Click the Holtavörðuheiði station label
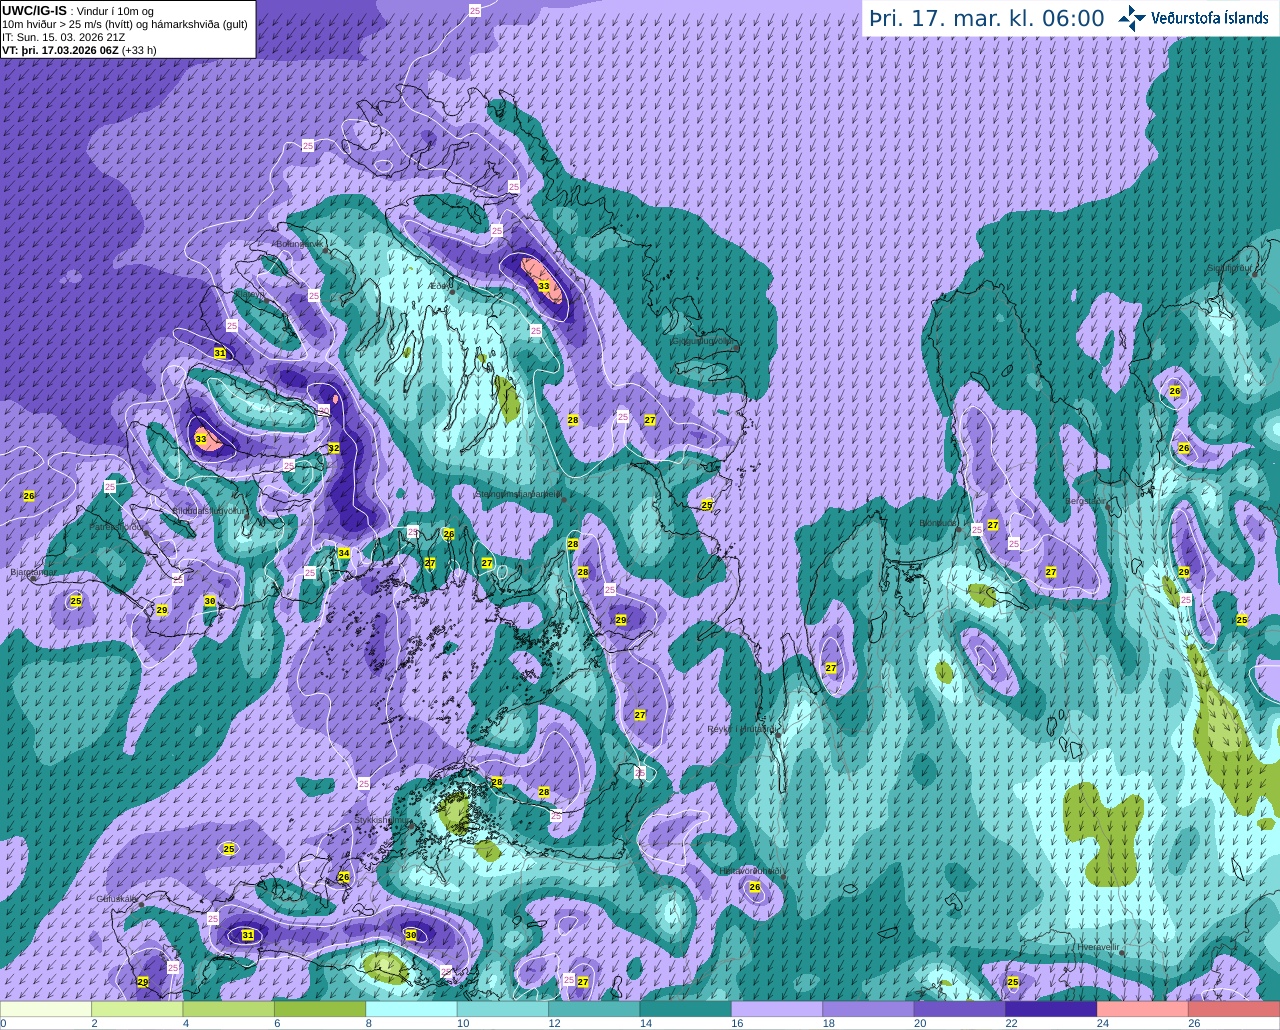 tap(751, 871)
